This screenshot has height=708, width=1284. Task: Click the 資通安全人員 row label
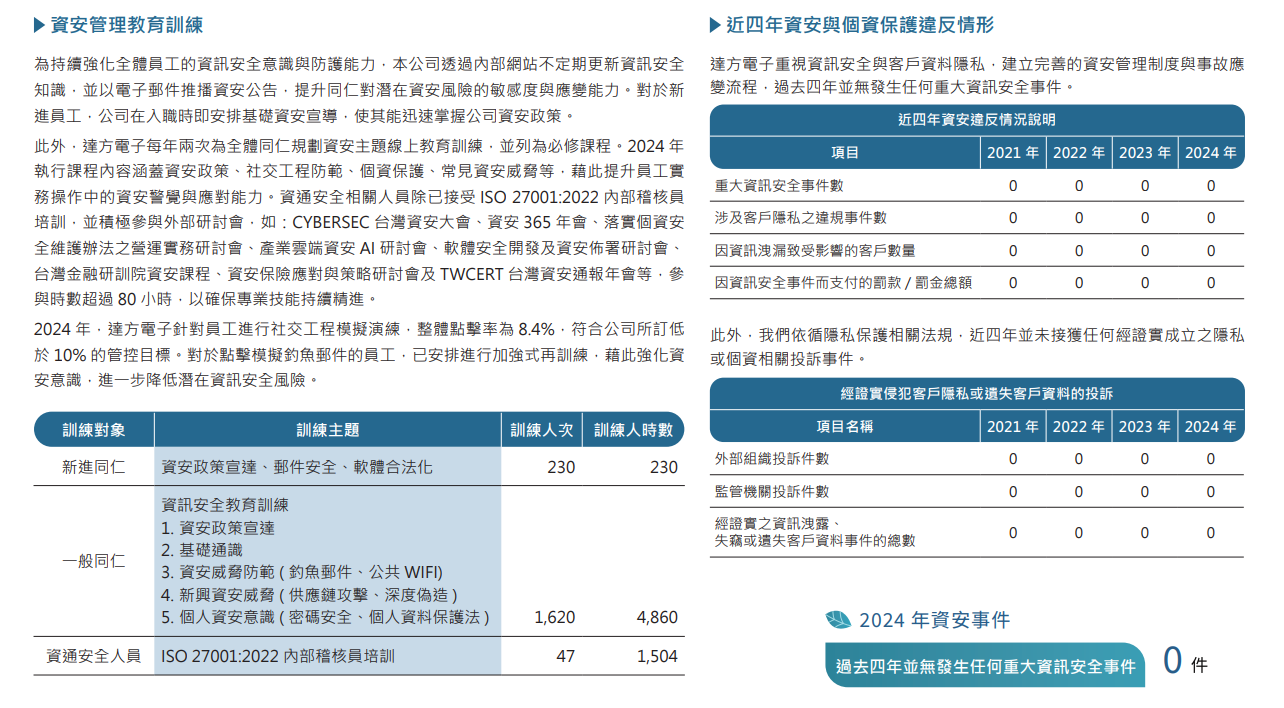click(x=94, y=657)
